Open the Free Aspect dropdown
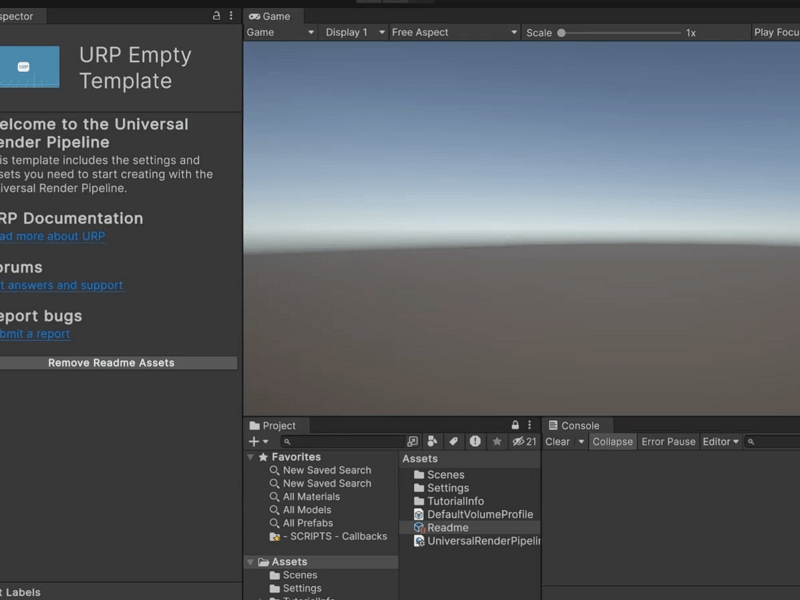800x600 pixels. (454, 32)
